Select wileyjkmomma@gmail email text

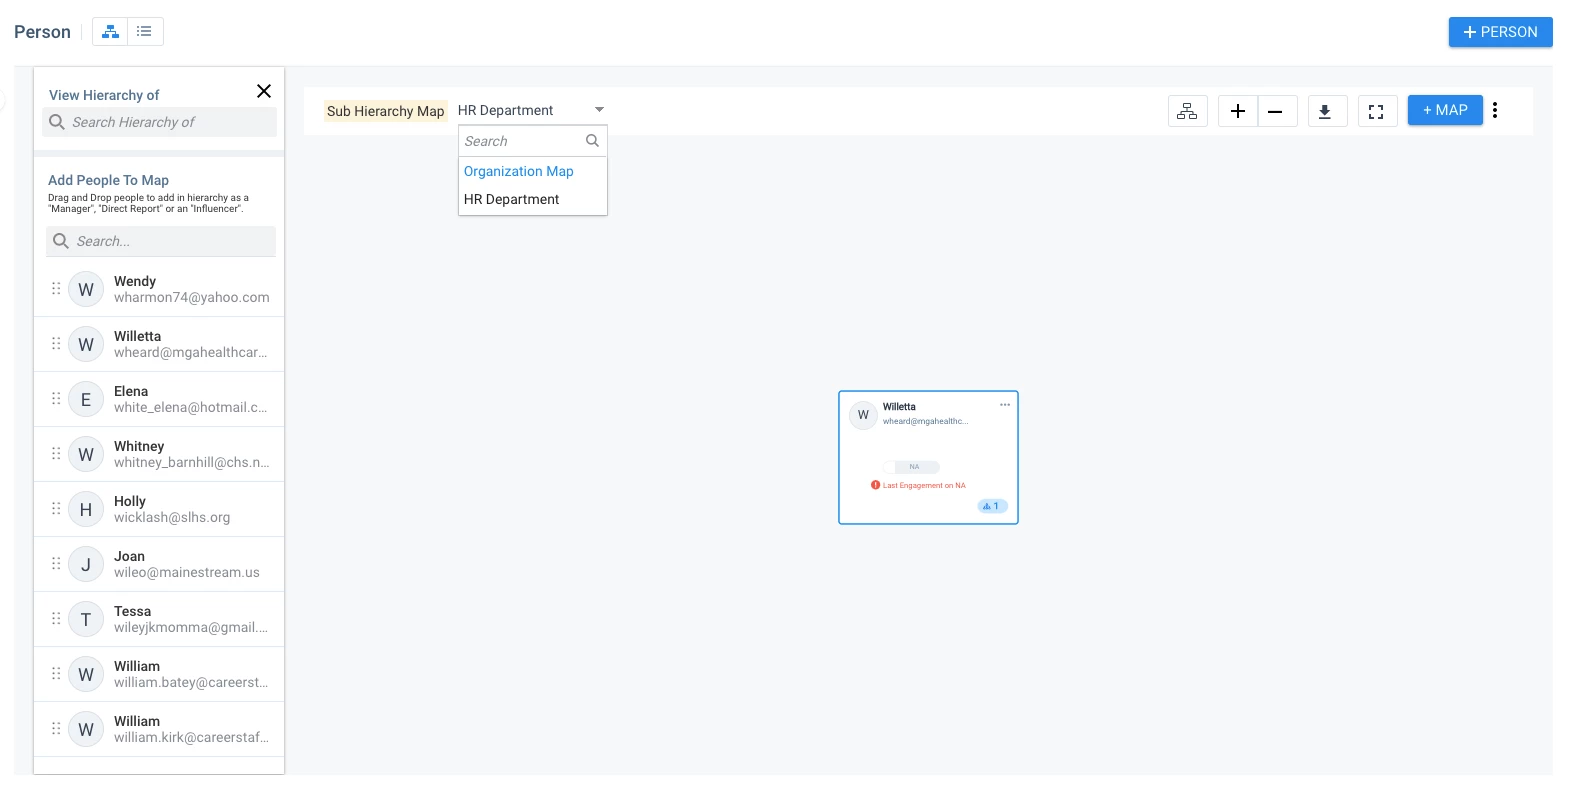pos(191,627)
